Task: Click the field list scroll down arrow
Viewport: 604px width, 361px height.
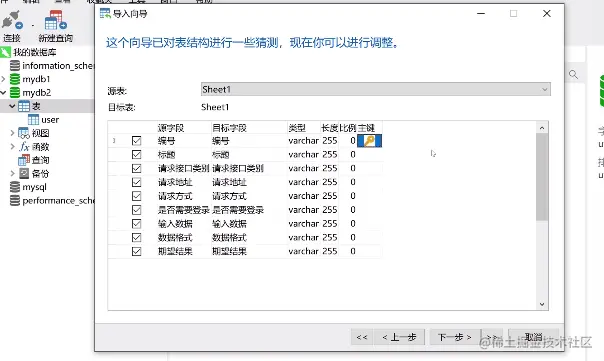Action: point(542,304)
